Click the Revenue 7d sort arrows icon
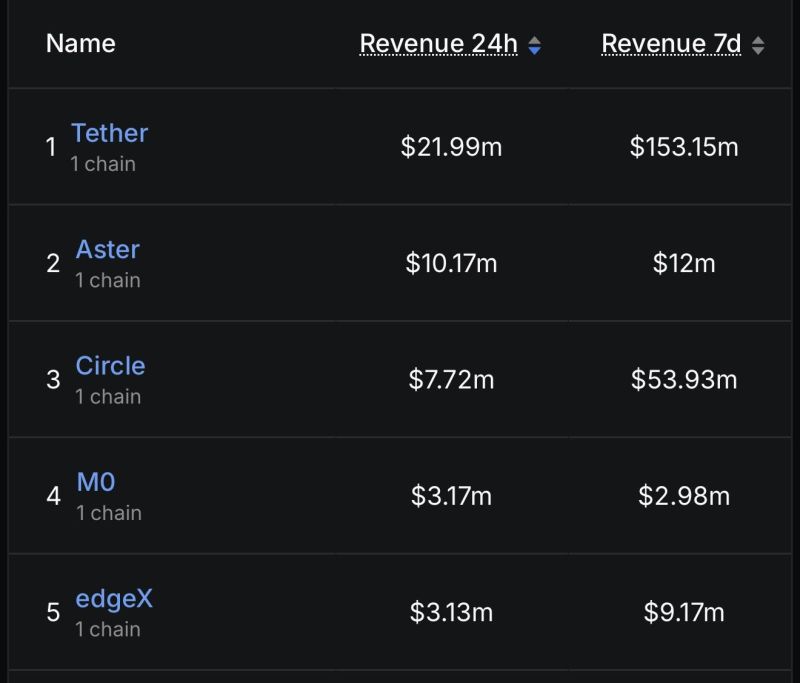 [758, 45]
